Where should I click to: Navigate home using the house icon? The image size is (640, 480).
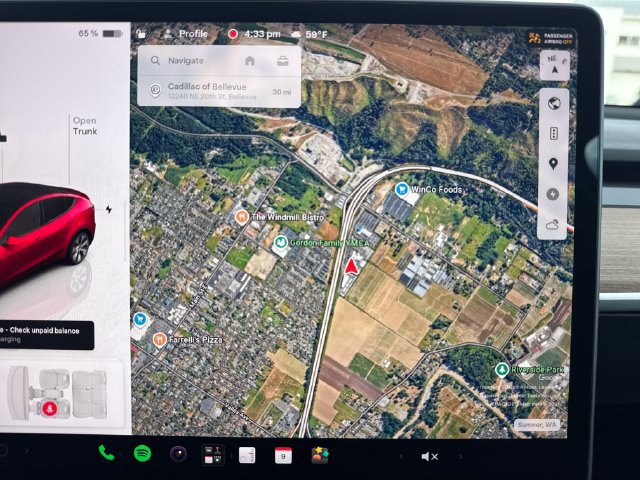(250, 61)
